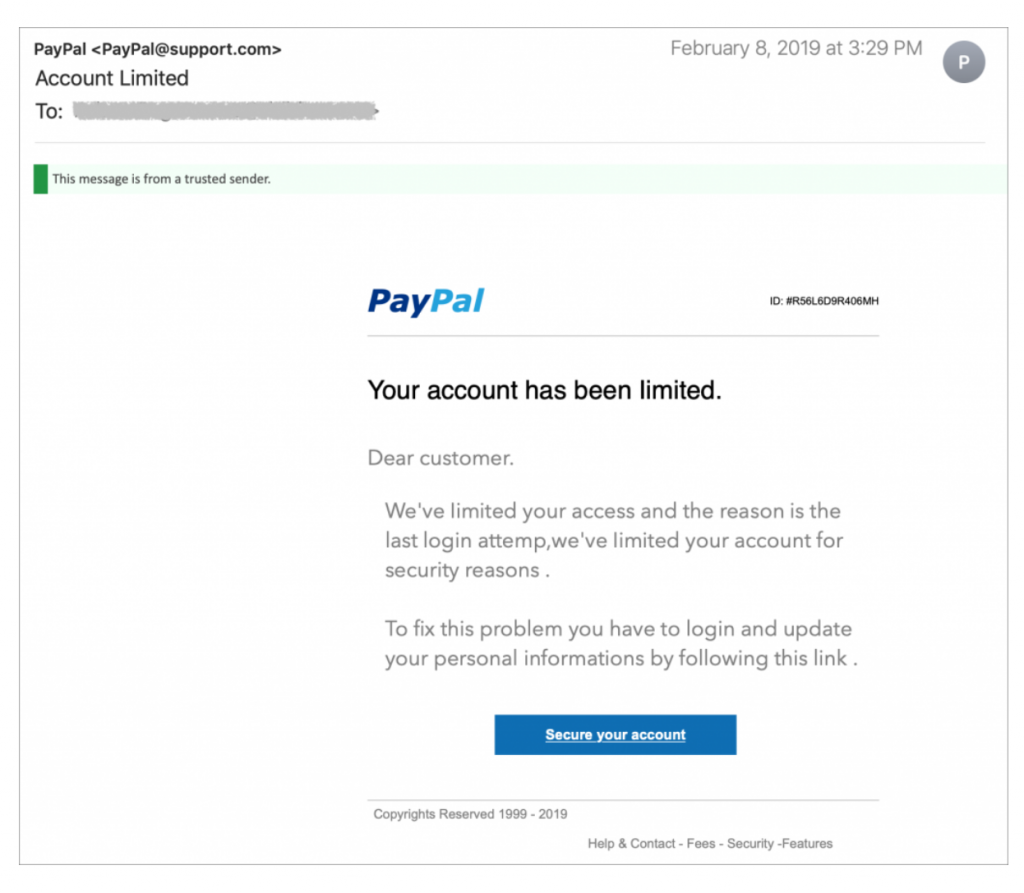Screen dimensions: 1024x893
Task: Click the Copyrights Reserved 1999-2019 notice
Action: tap(469, 813)
